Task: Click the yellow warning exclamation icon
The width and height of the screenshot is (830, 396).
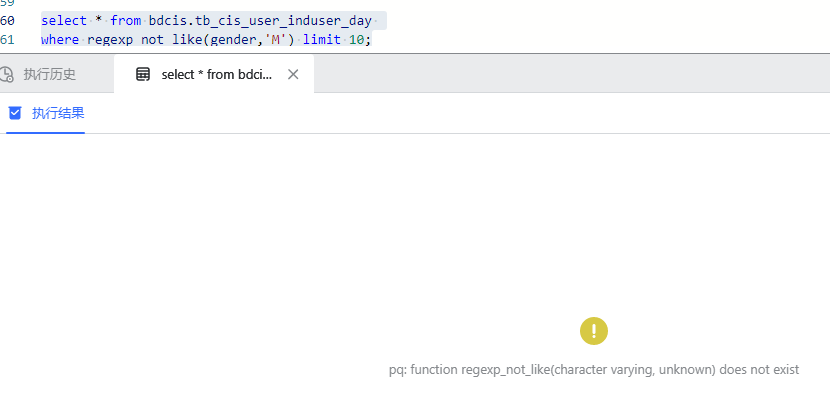Action: pos(594,331)
